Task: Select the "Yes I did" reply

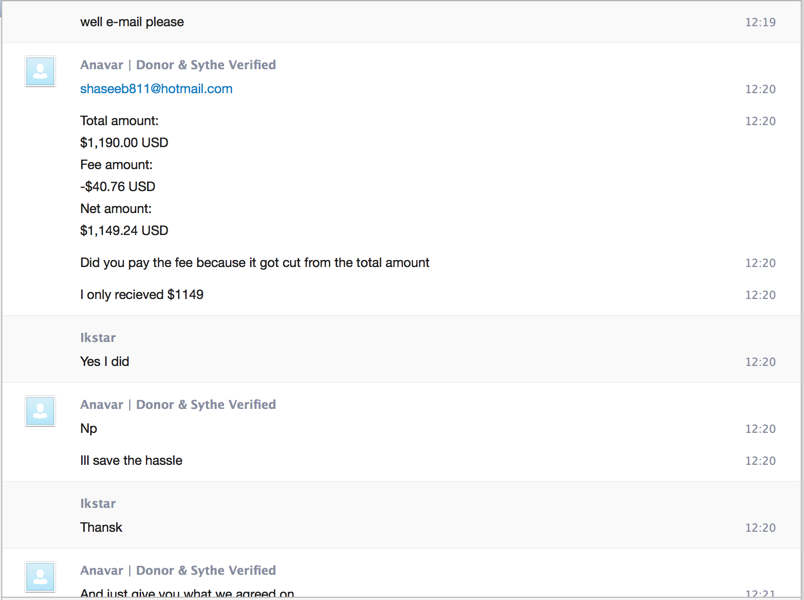Action: coord(105,362)
